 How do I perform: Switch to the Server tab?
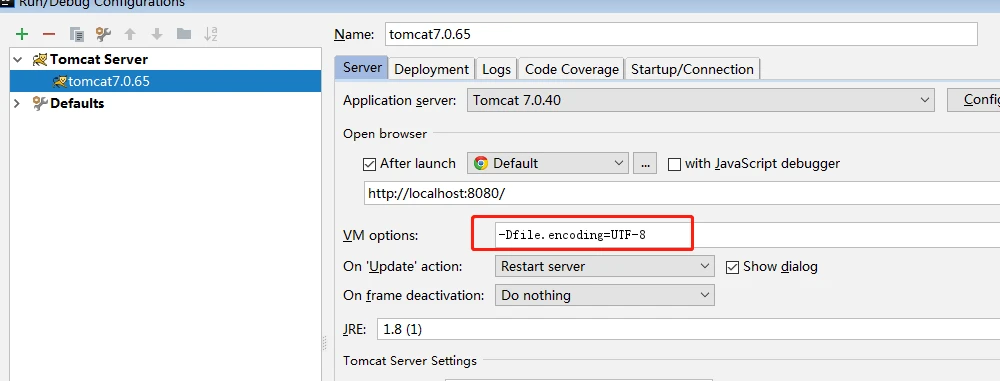click(x=362, y=68)
